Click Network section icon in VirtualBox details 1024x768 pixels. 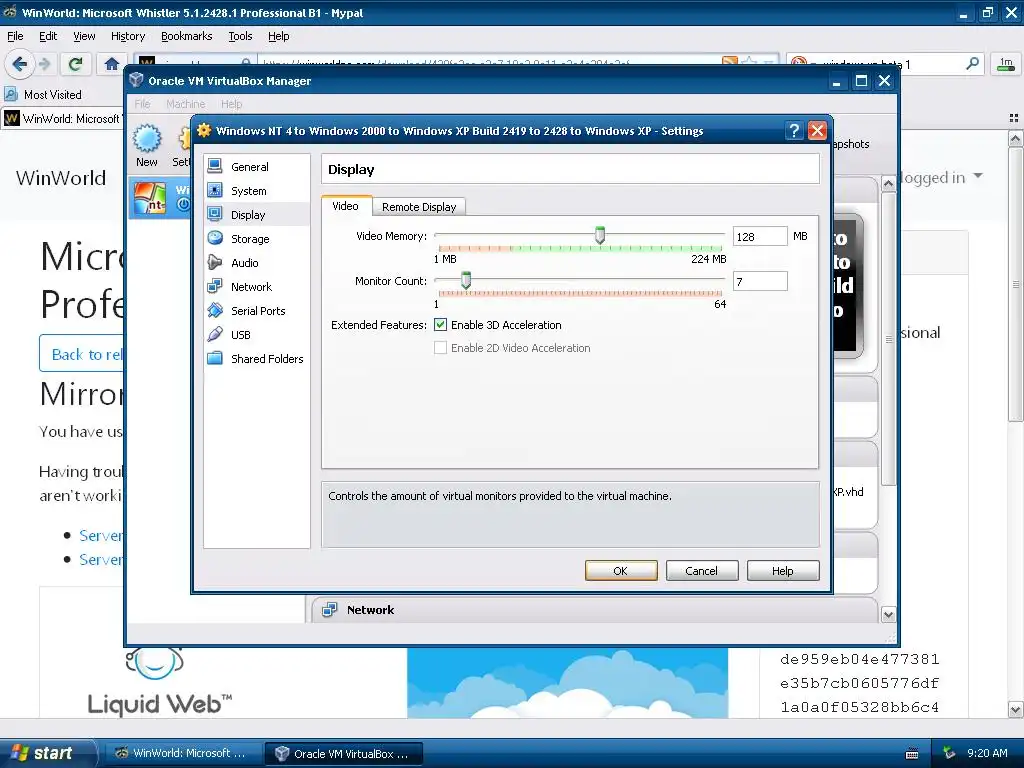[x=330, y=610]
